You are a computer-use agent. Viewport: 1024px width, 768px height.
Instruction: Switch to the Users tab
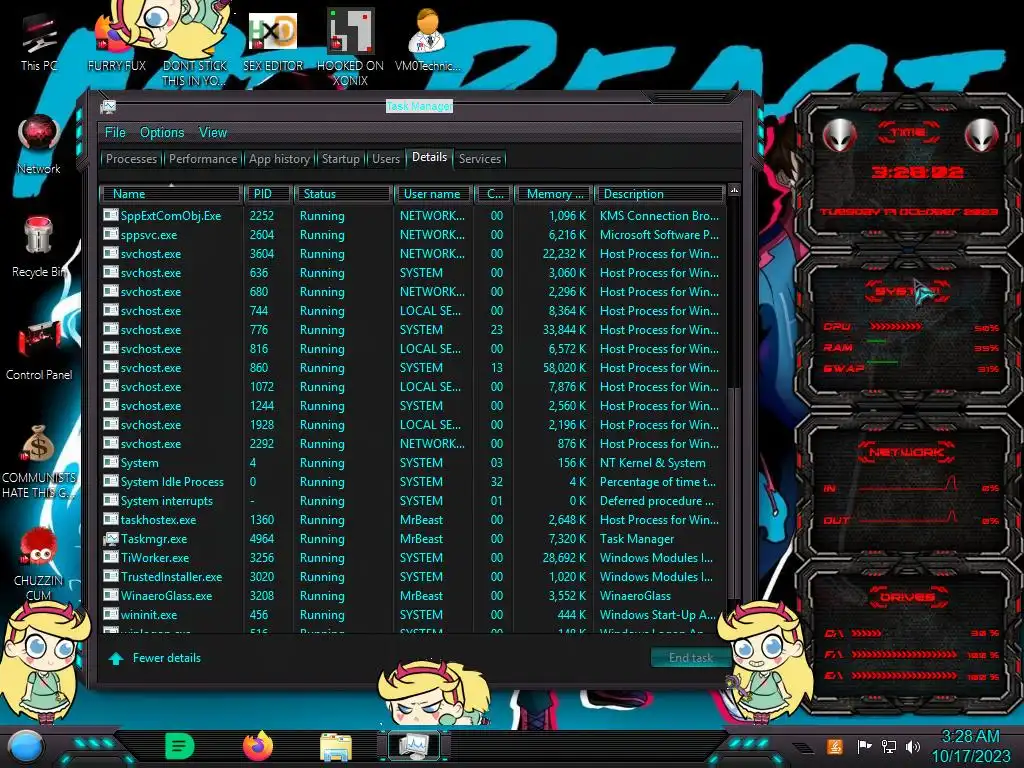pyautogui.click(x=385, y=159)
